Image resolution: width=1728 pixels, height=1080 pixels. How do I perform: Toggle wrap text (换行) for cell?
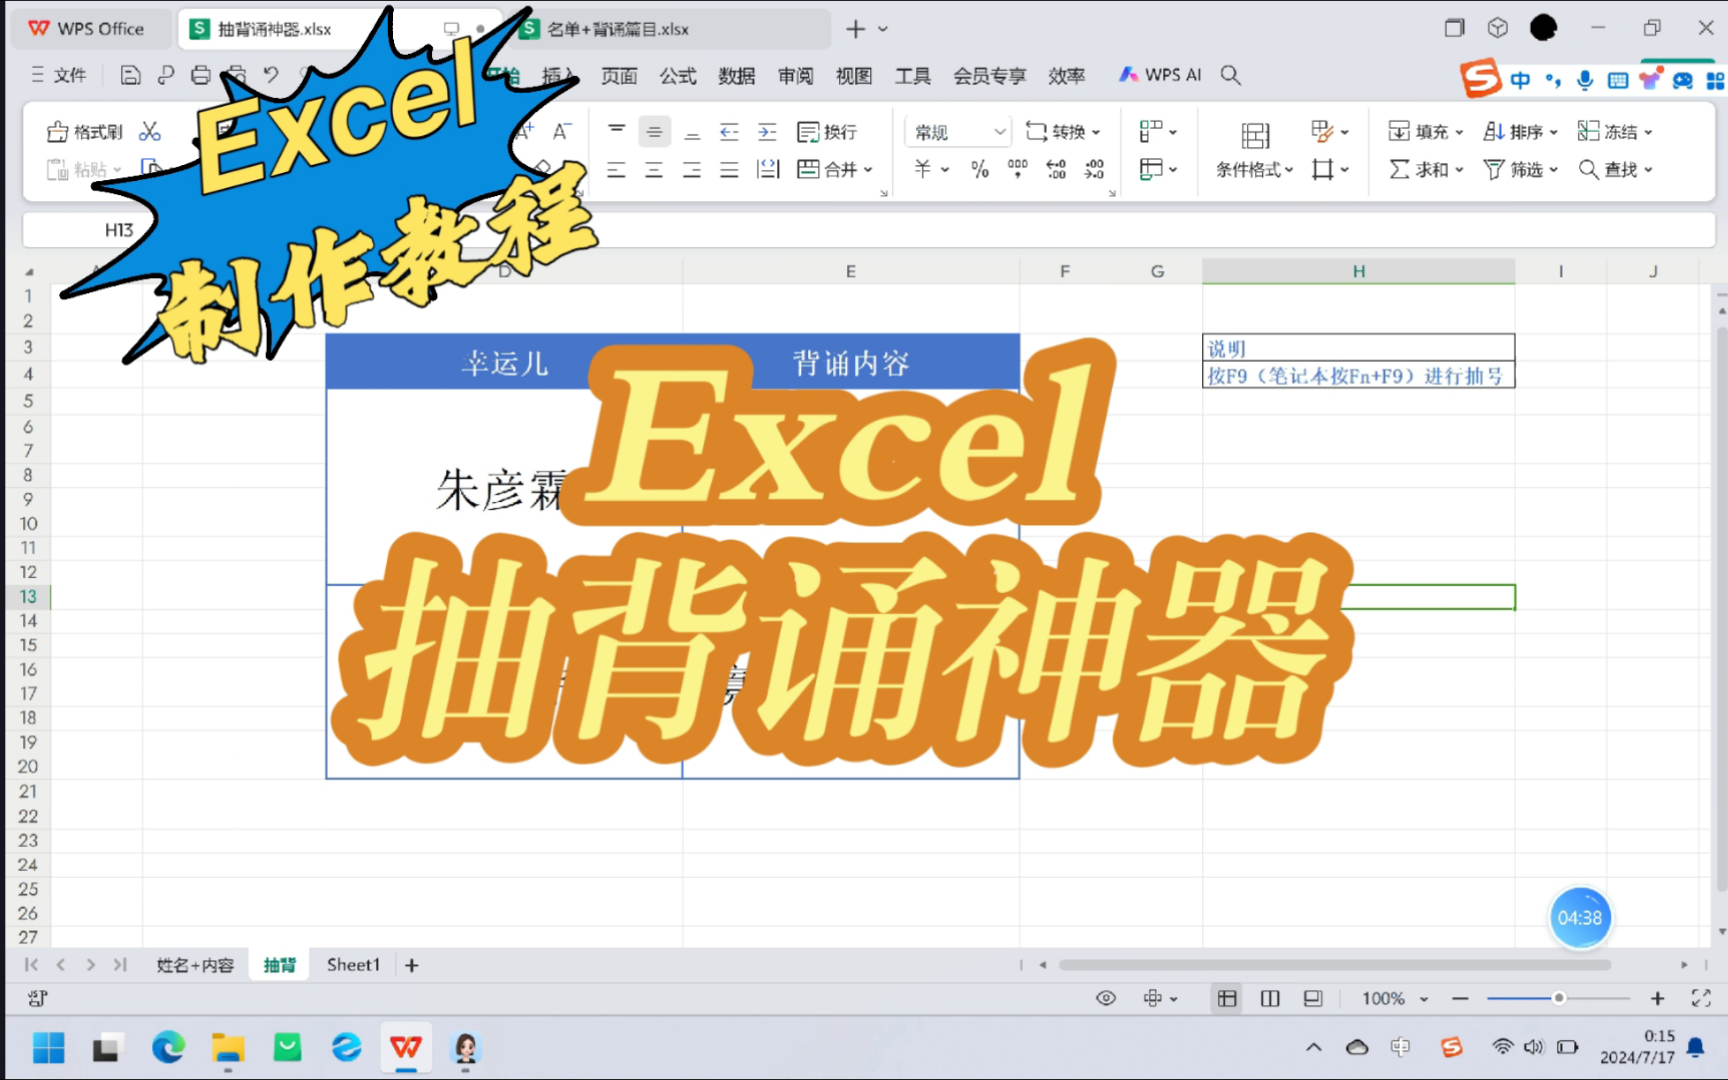coord(831,131)
